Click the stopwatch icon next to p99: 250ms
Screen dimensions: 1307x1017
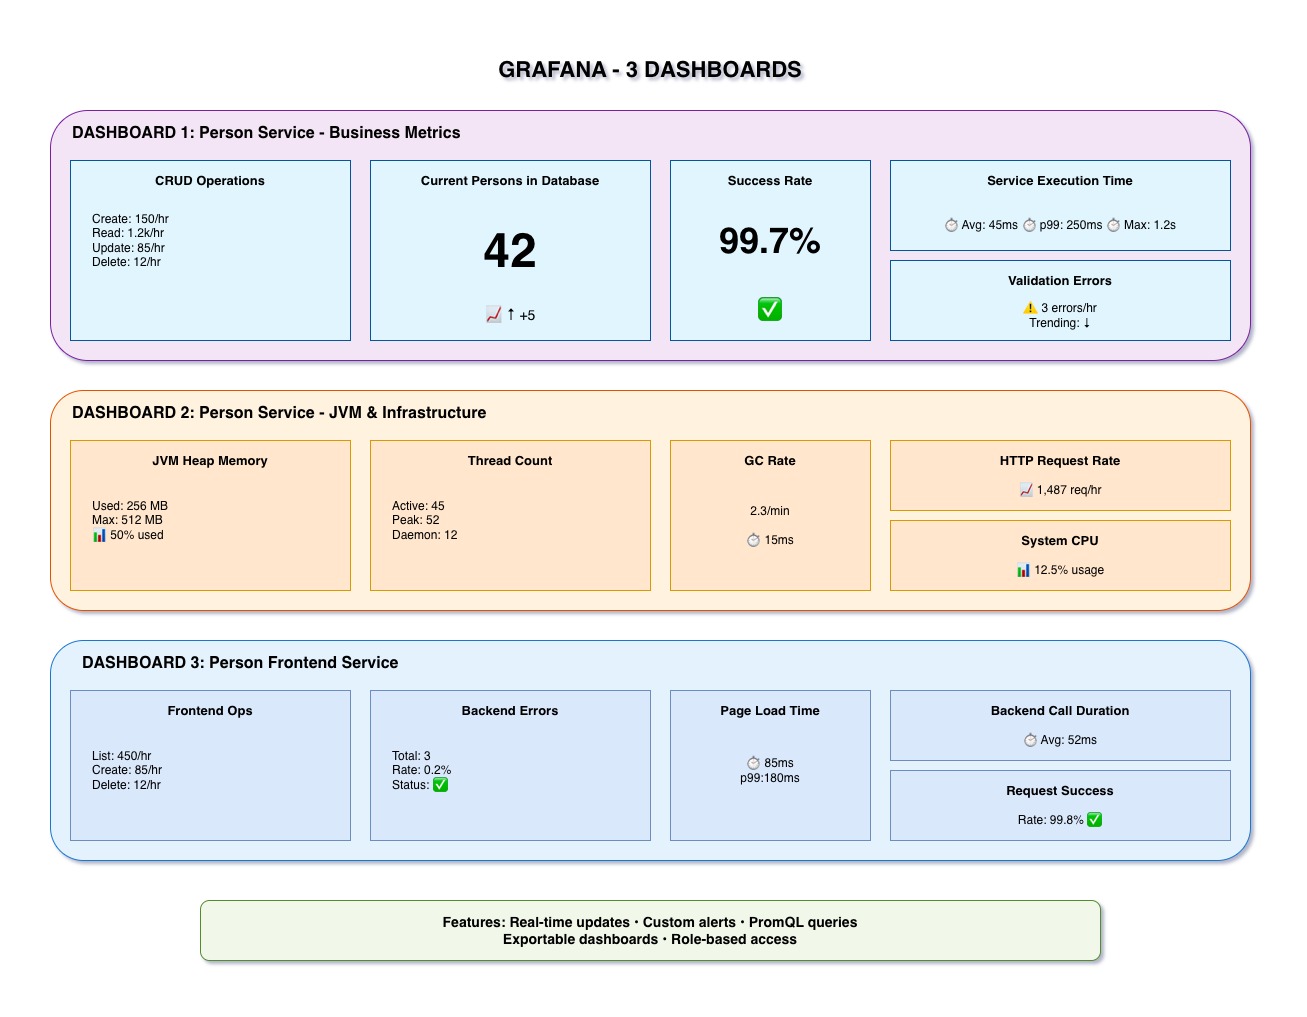[x=1029, y=225]
